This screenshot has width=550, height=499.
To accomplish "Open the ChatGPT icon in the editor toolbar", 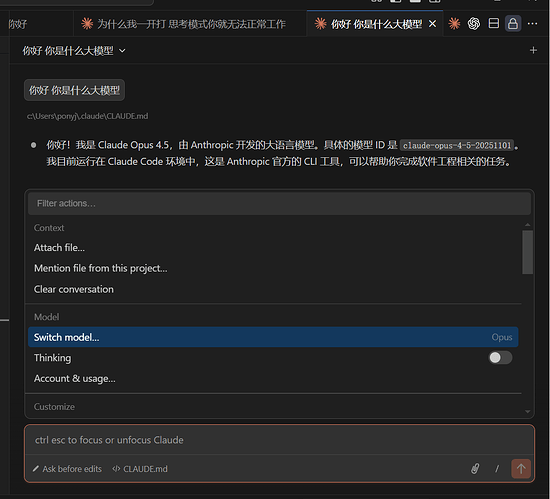I will (474, 23).
